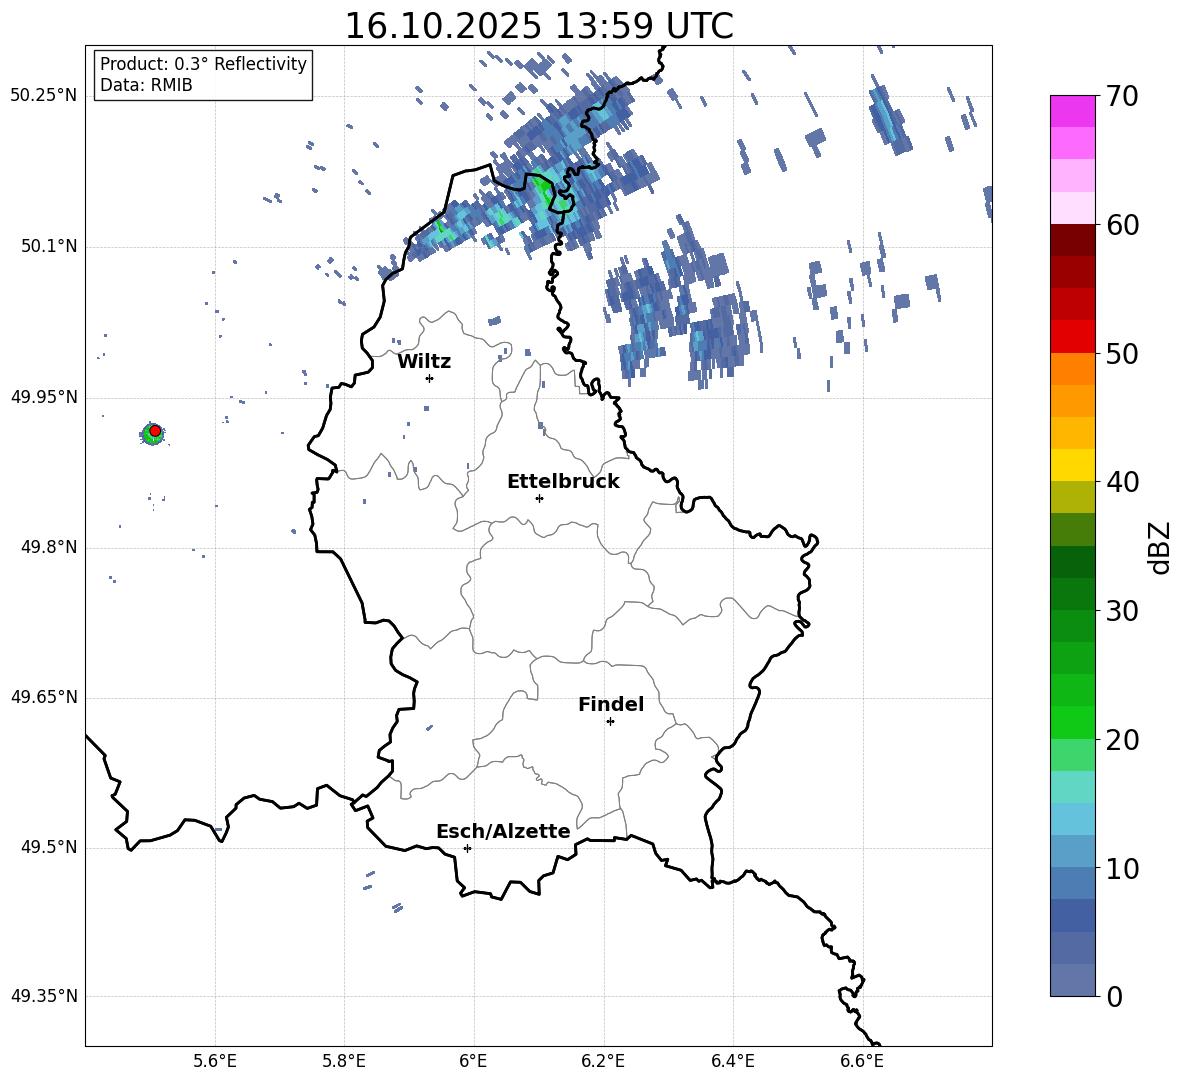Click the magenta swatch atop the colorbar
Viewport: 1184px width, 1081px height.
pos(1072,111)
